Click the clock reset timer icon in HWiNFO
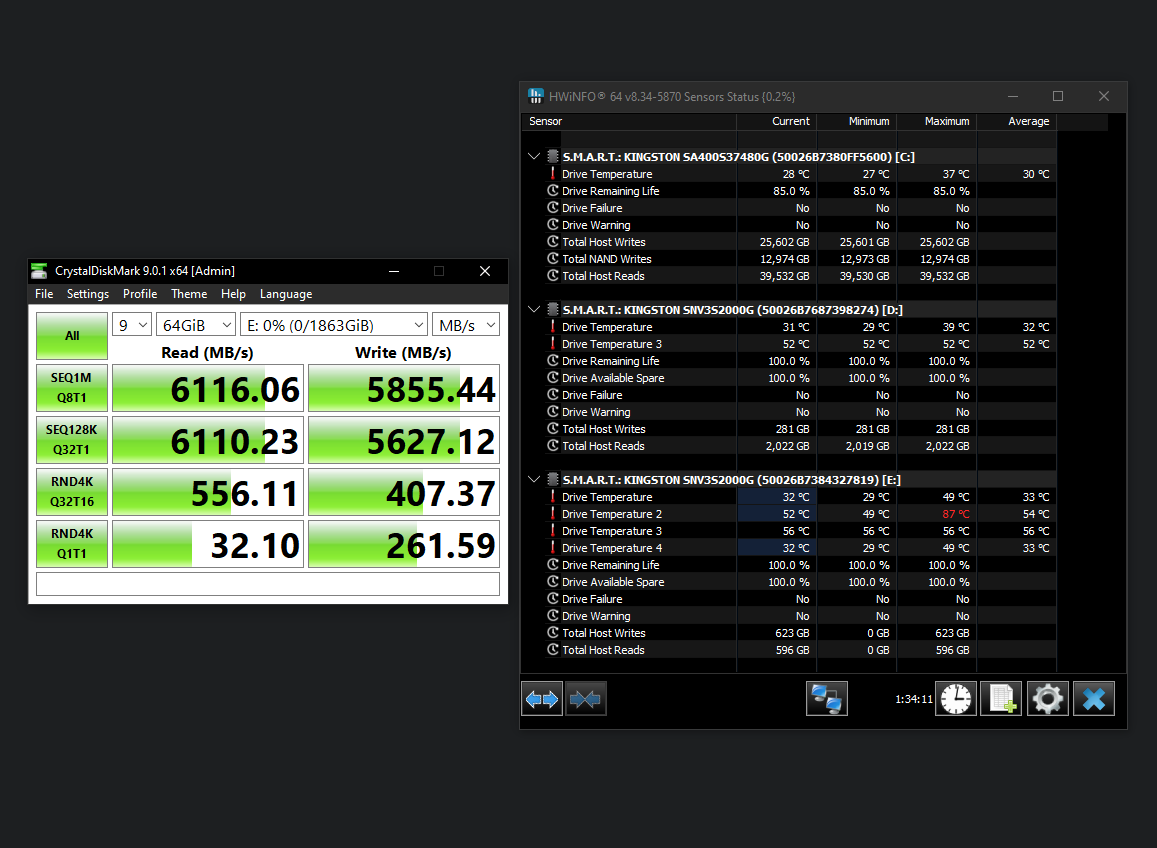The width and height of the screenshot is (1157, 848). (956, 699)
